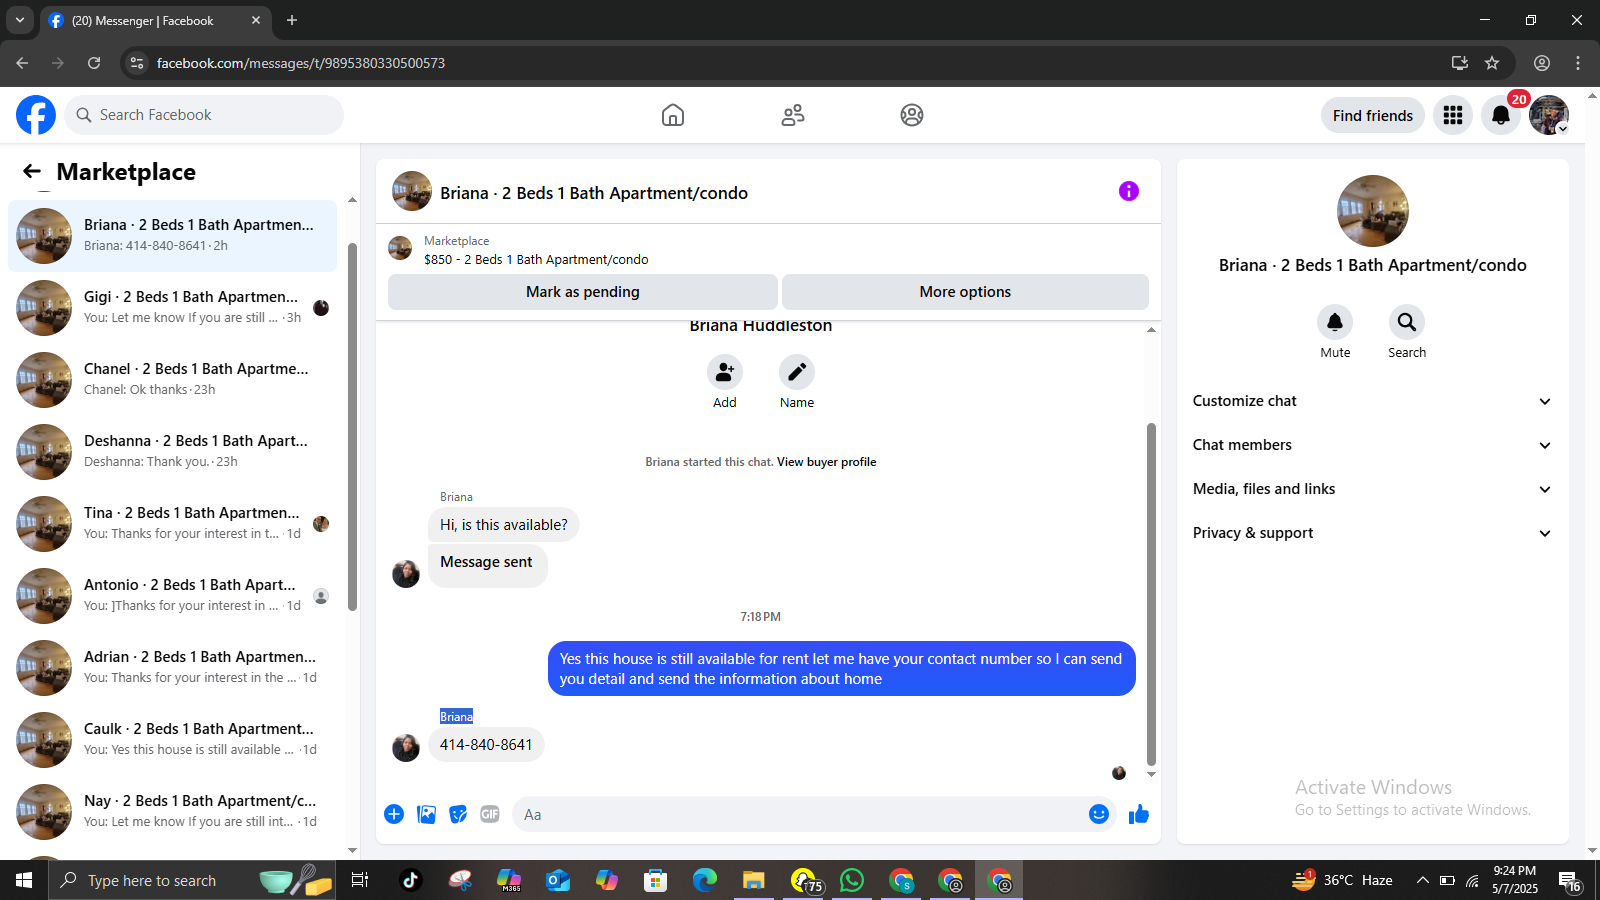The image size is (1600, 900).
Task: Choose a GIF icon
Action: (x=490, y=814)
